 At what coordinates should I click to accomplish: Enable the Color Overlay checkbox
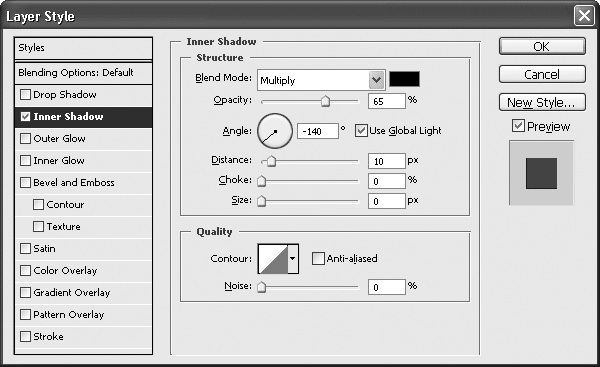click(x=25, y=271)
